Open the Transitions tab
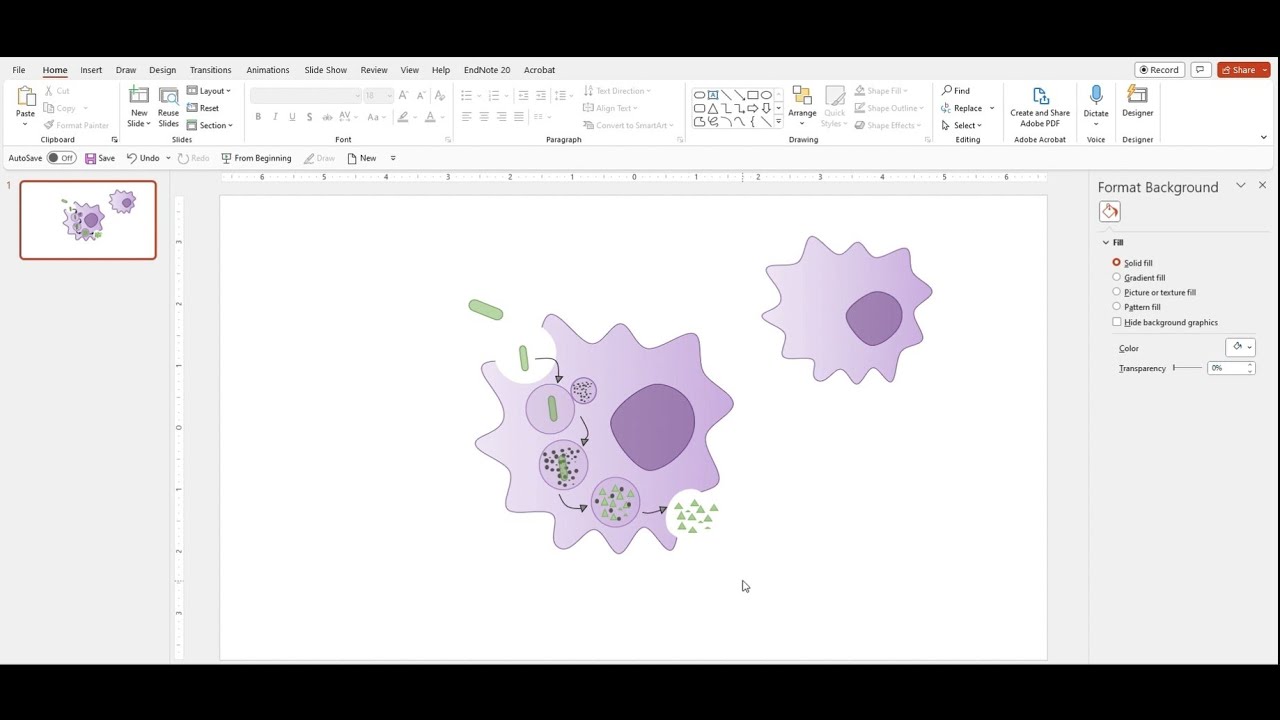Image resolution: width=1280 pixels, height=720 pixels. click(x=210, y=70)
